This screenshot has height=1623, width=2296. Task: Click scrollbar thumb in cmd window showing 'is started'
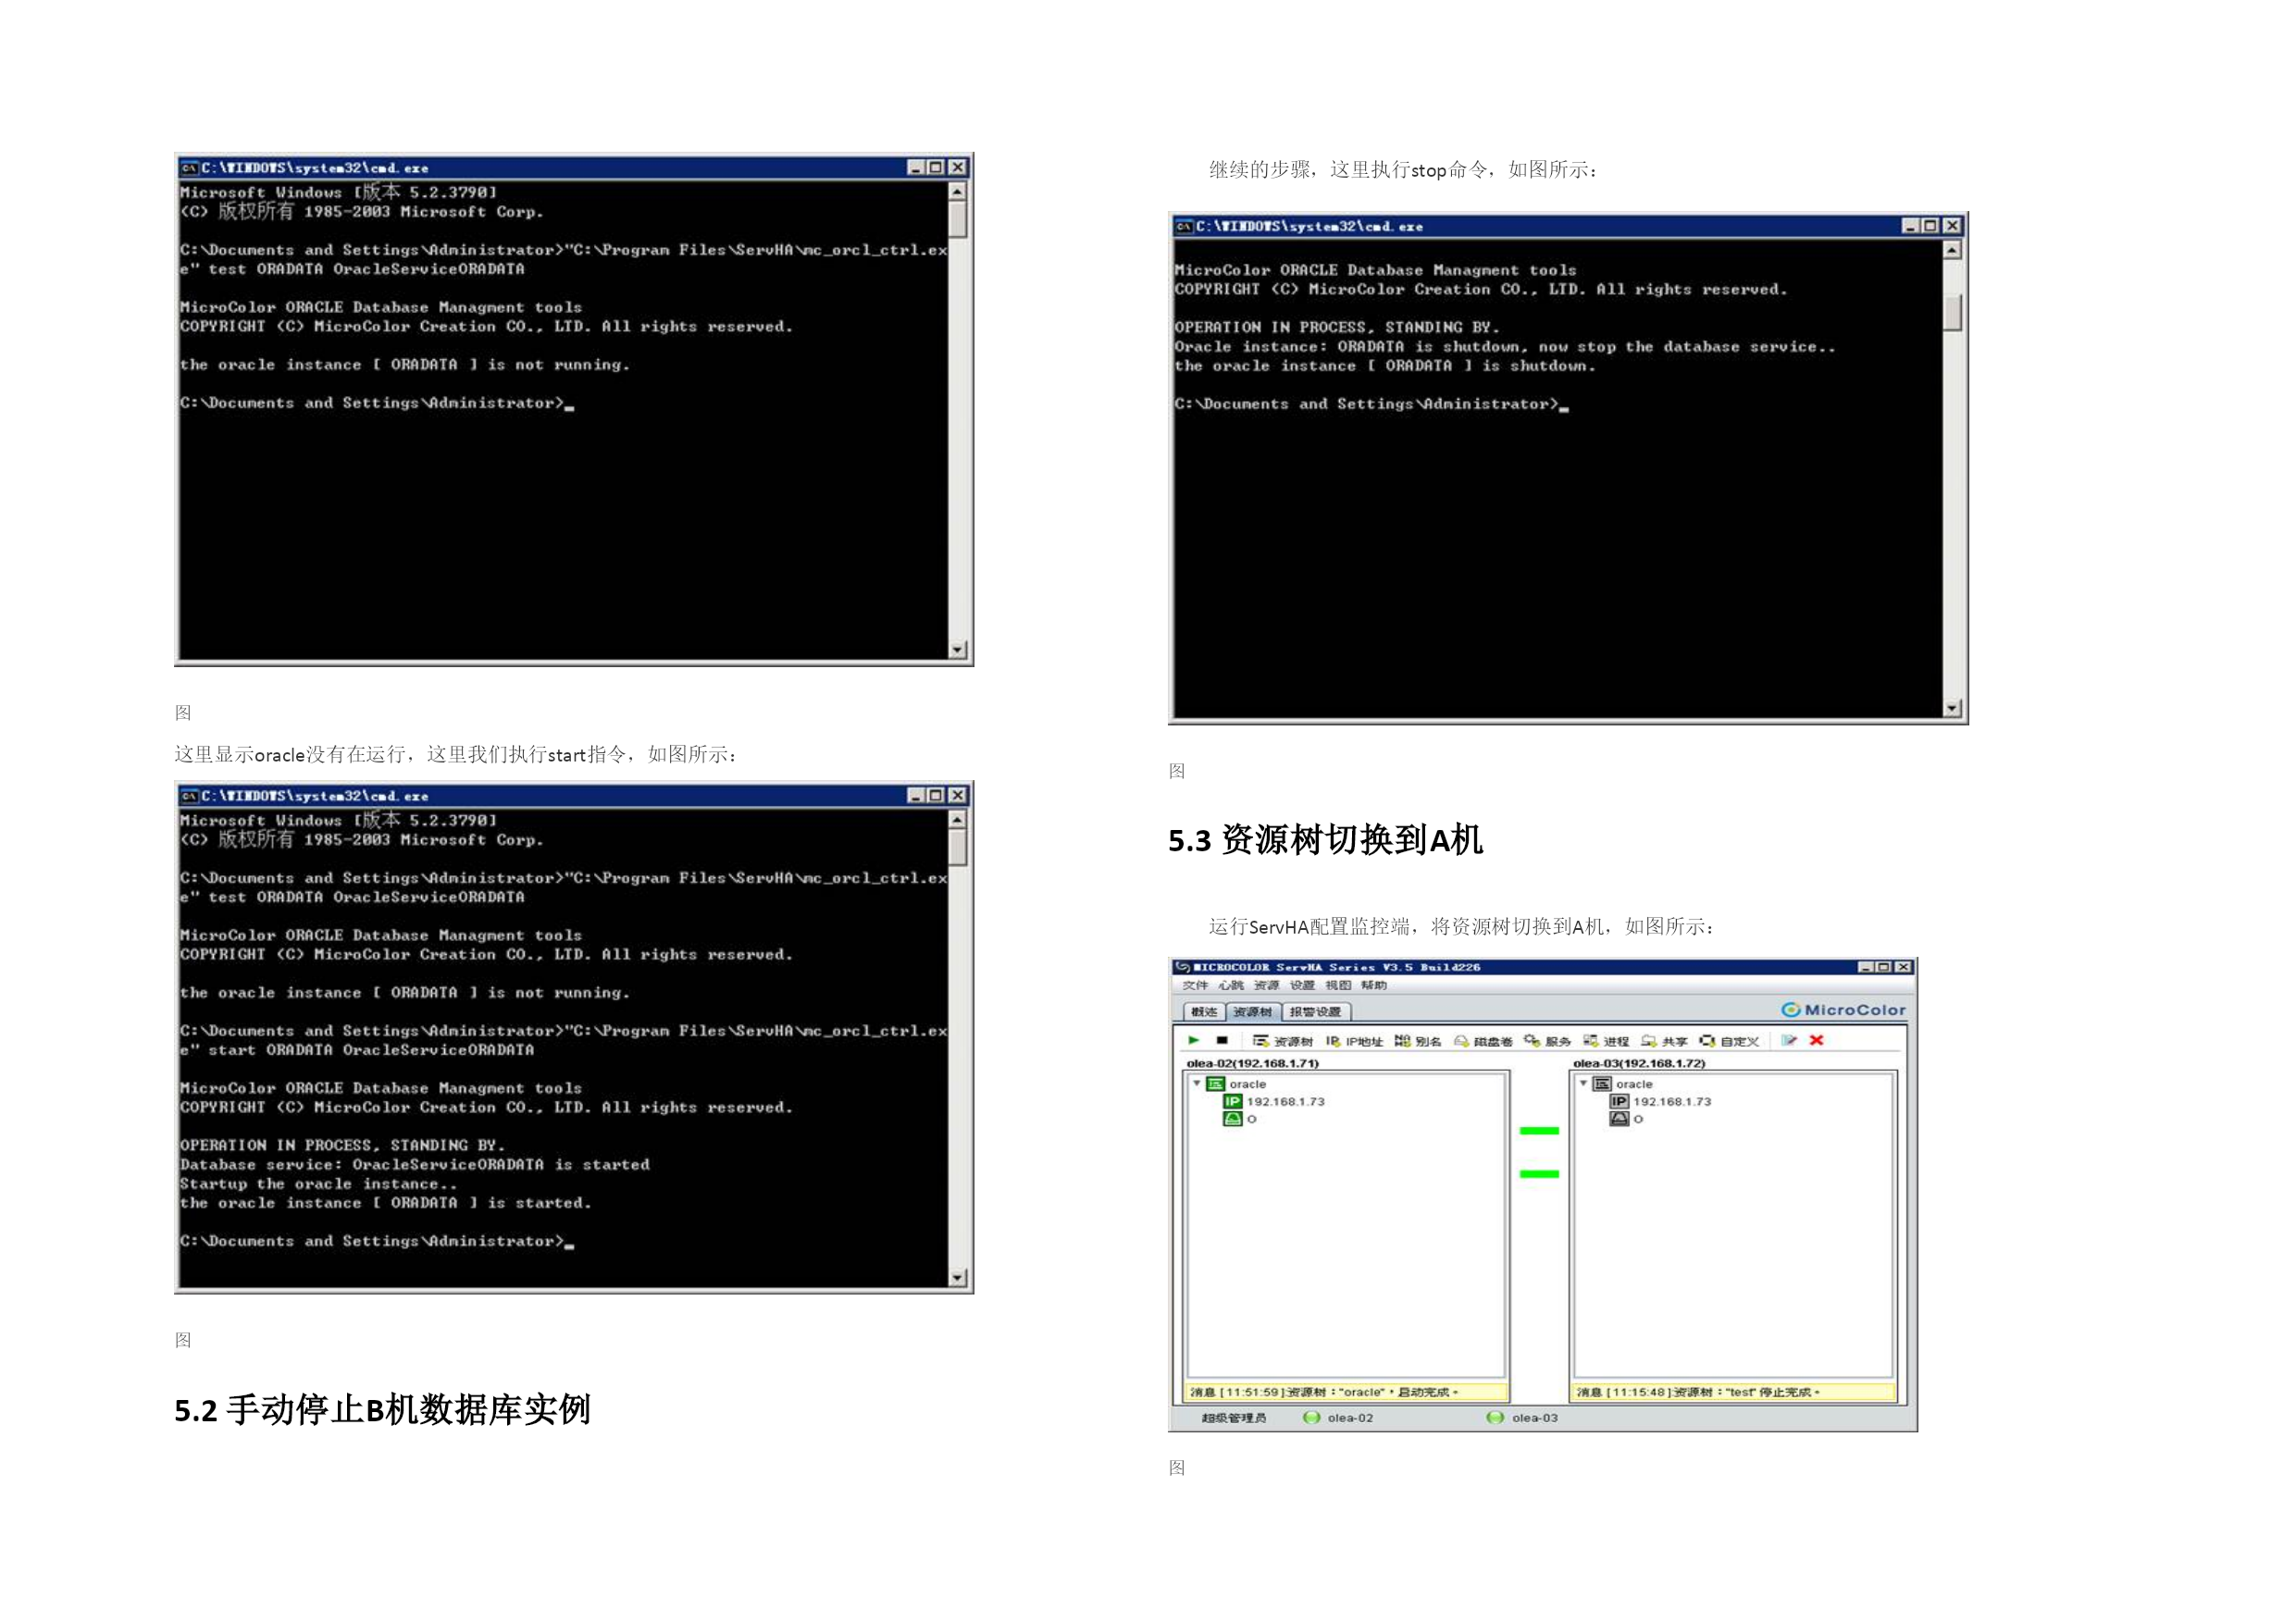pyautogui.click(x=957, y=848)
